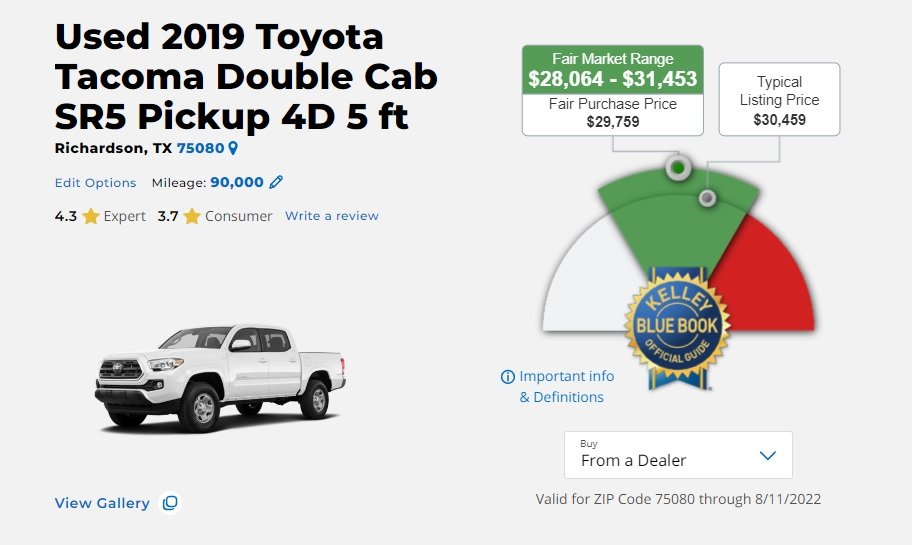Click the Fair Market Range green box
Viewport: 912px width, 545px height.
click(x=612, y=70)
